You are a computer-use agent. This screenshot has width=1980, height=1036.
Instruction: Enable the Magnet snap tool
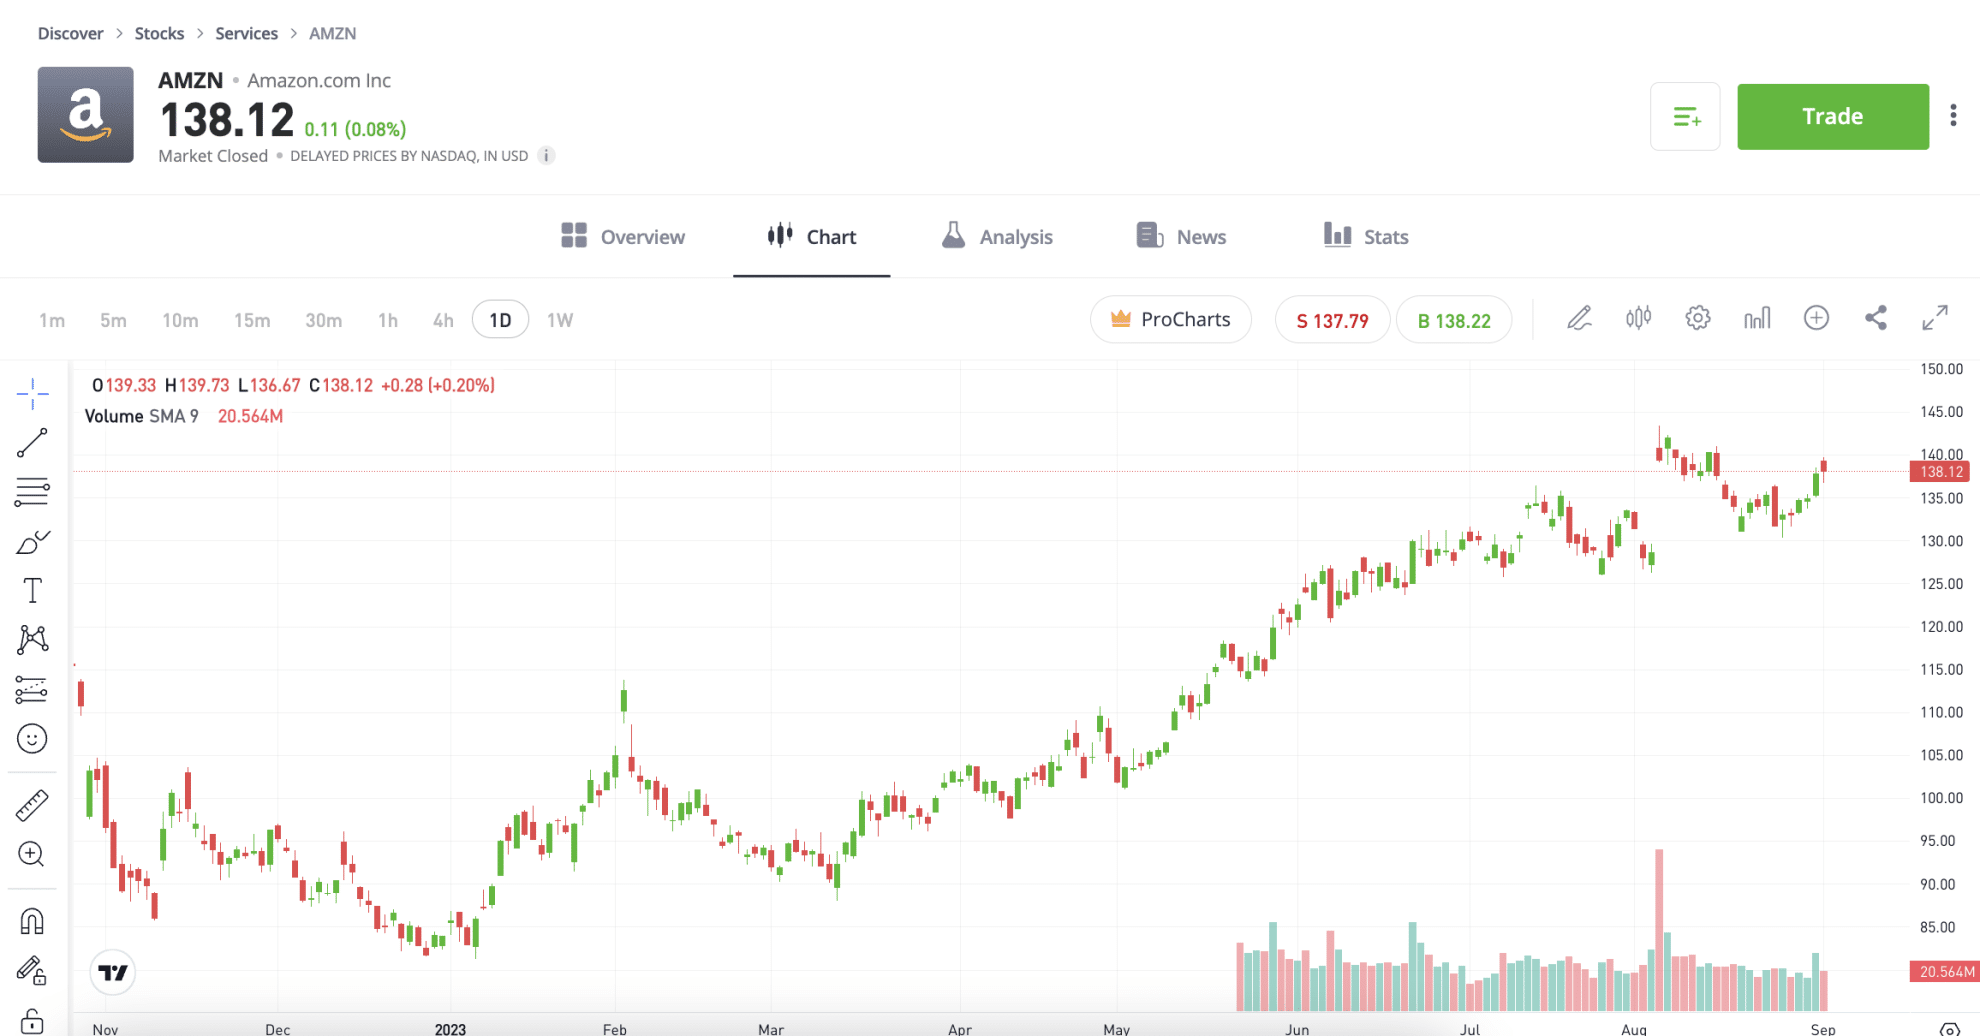(33, 920)
